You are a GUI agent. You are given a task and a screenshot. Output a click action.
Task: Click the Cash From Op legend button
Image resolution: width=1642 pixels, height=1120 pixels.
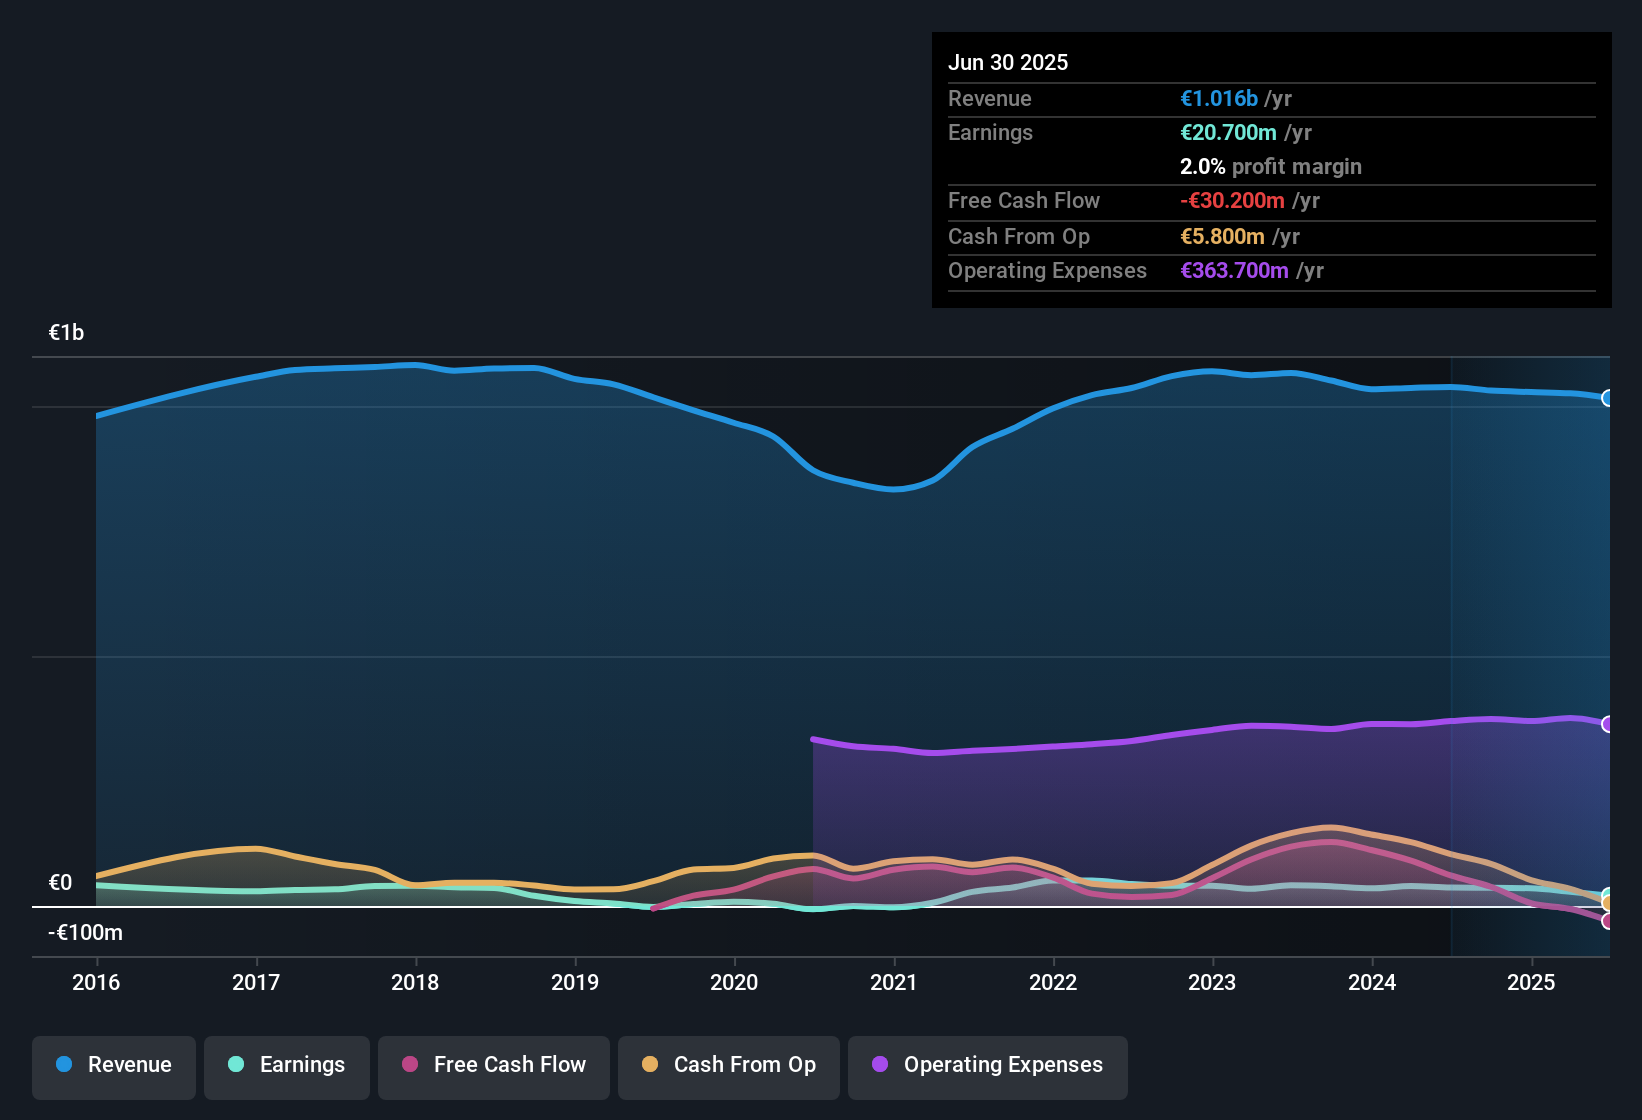(728, 1066)
